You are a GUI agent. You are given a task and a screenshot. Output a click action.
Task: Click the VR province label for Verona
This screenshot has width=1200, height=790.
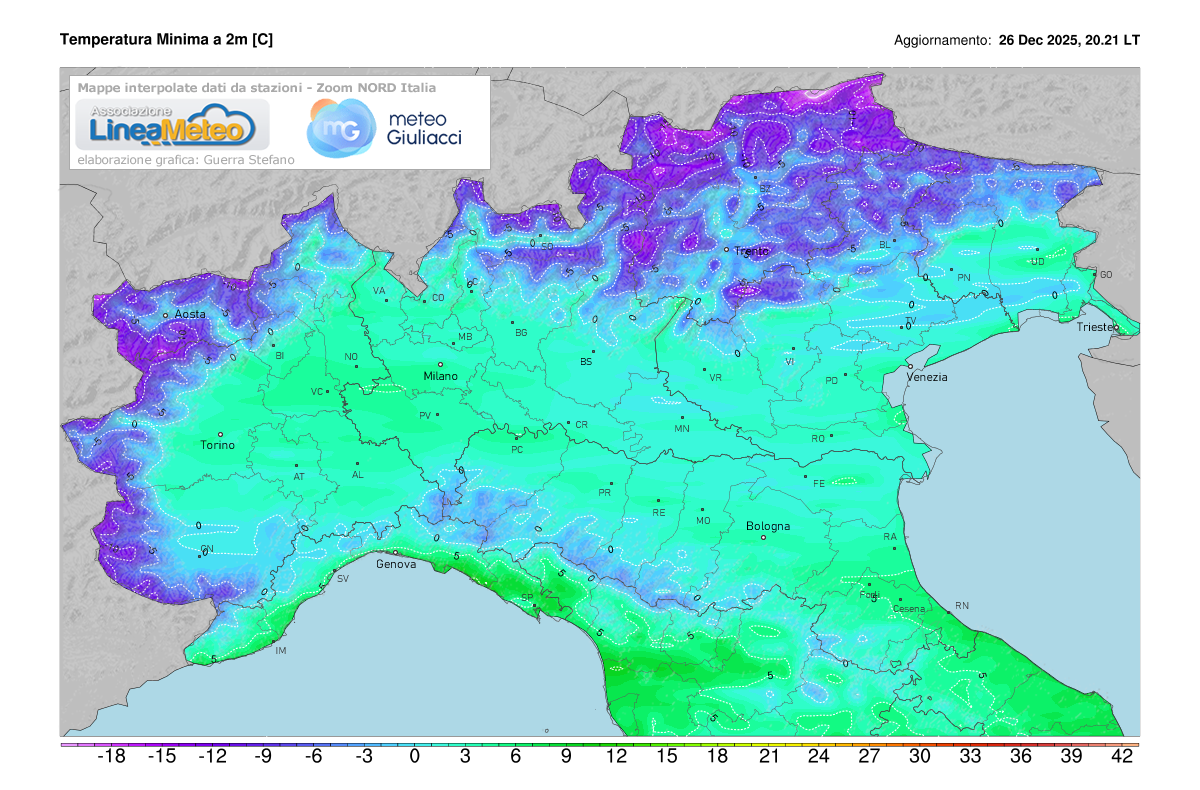[x=715, y=378]
